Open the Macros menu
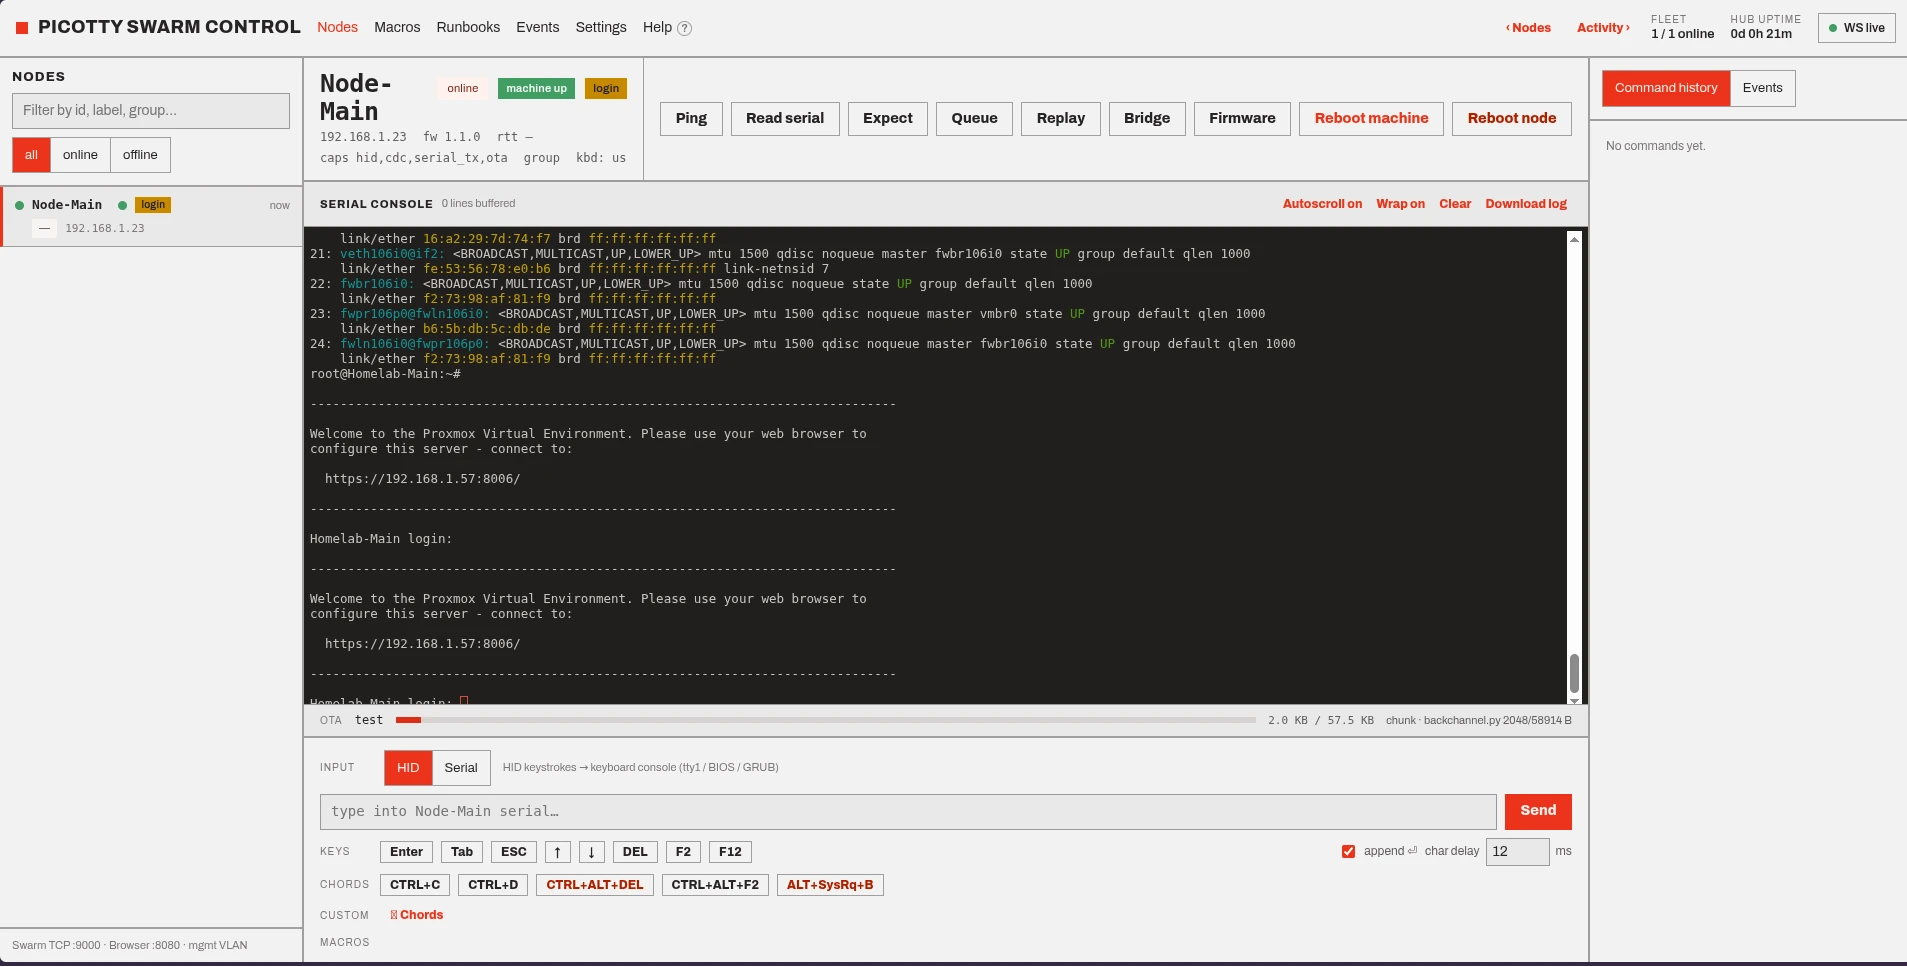 coord(397,27)
